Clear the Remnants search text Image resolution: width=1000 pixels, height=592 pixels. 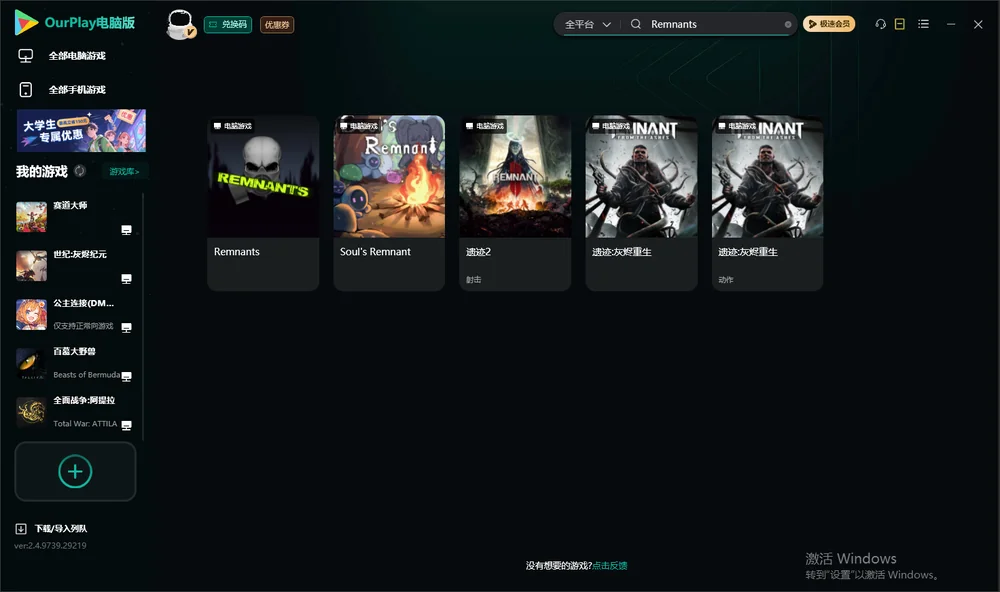tap(788, 24)
